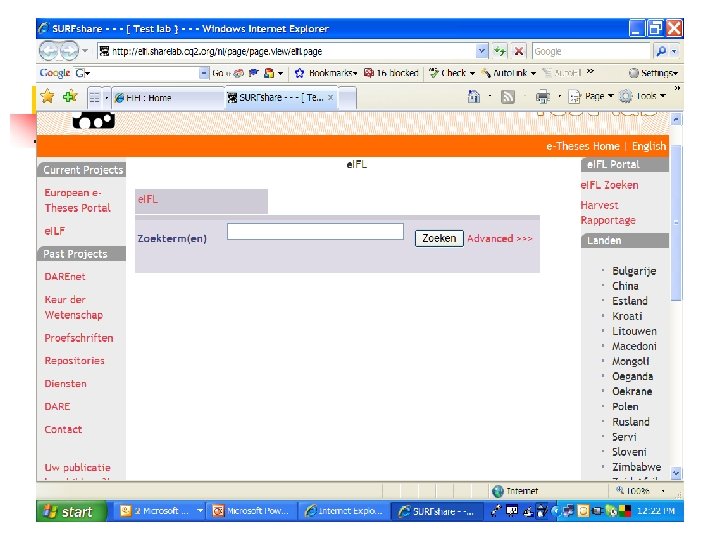The image size is (720, 540).
Task: Click the Print icon in command bar
Action: [543, 96]
